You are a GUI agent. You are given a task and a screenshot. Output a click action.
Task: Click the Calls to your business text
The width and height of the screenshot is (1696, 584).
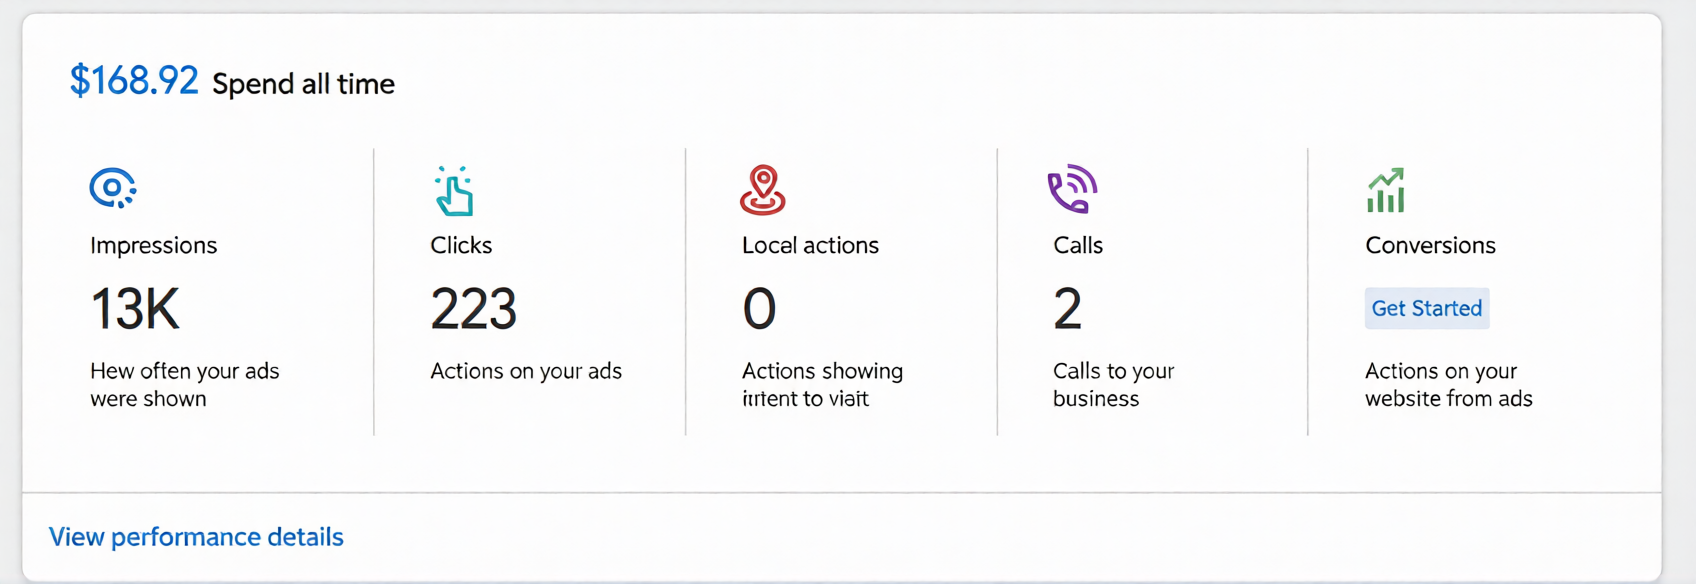click(1113, 384)
